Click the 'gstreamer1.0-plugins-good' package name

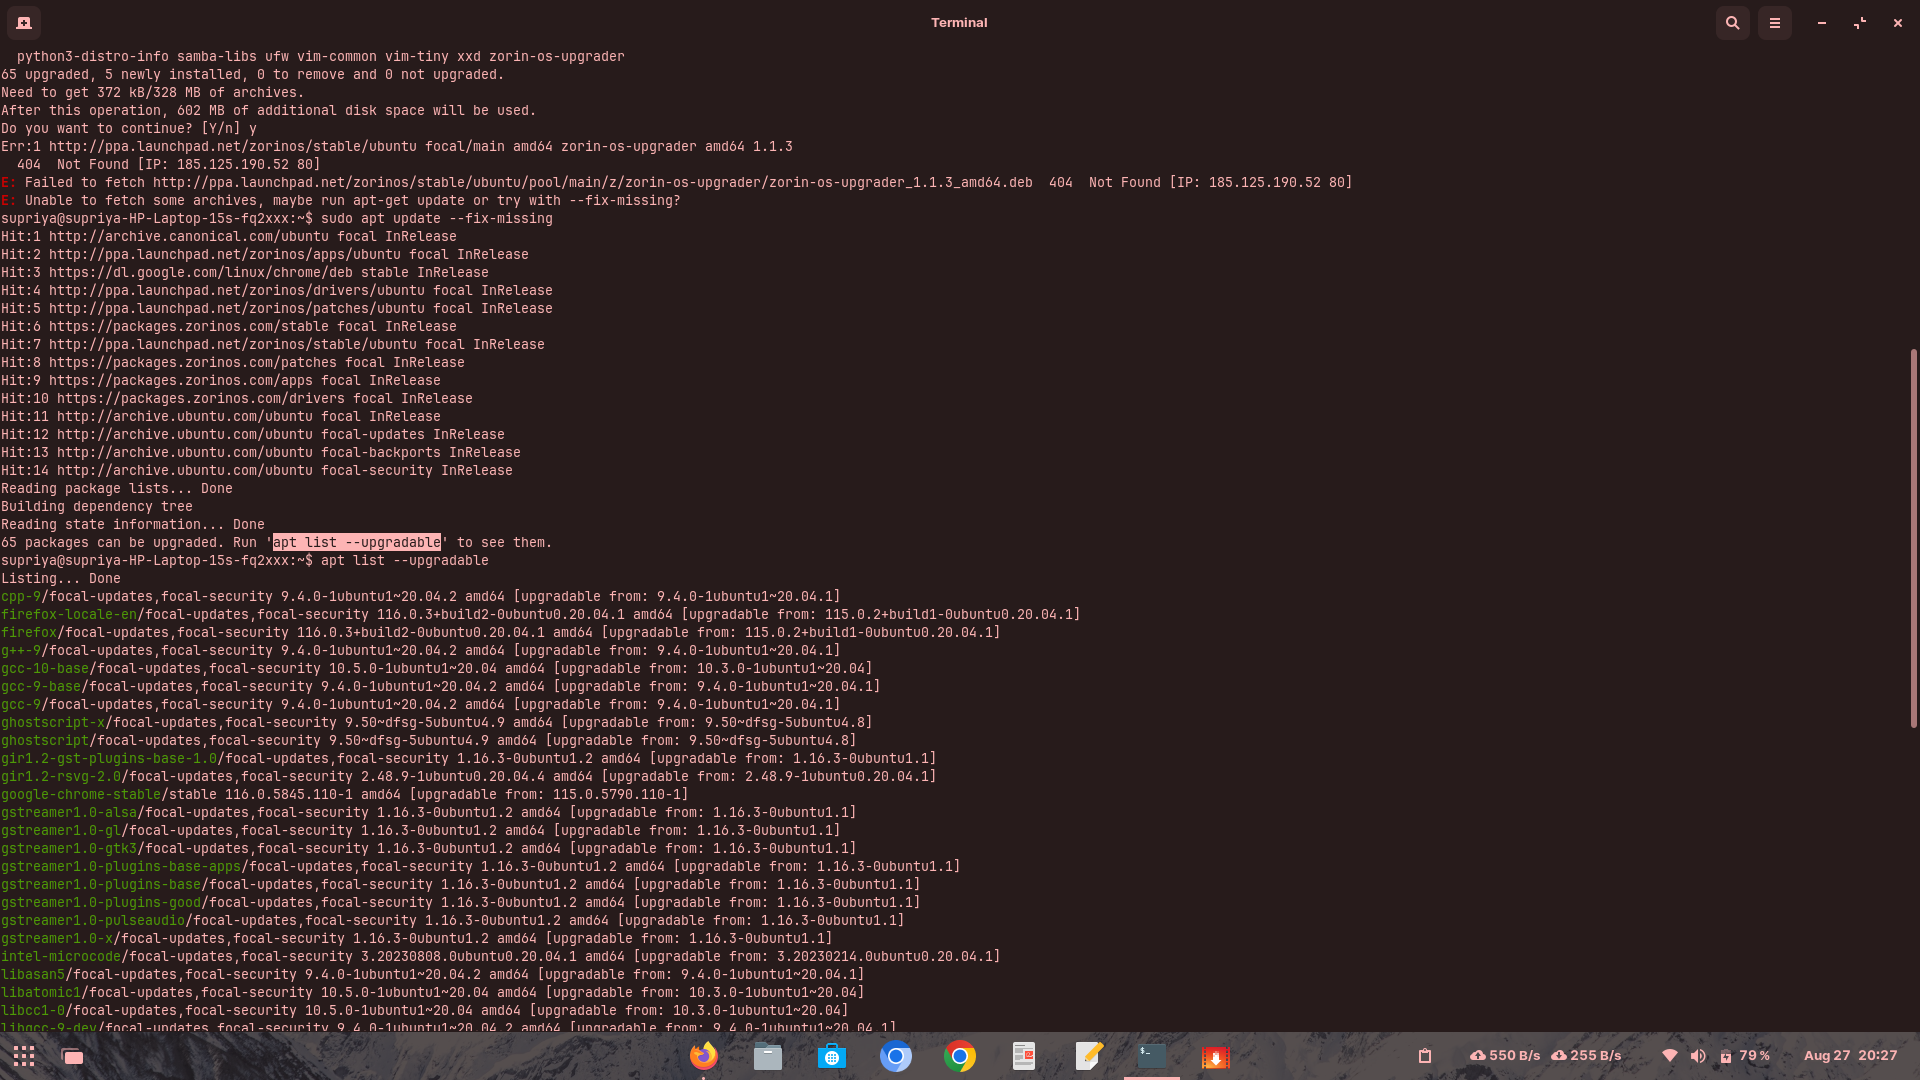[101, 903]
